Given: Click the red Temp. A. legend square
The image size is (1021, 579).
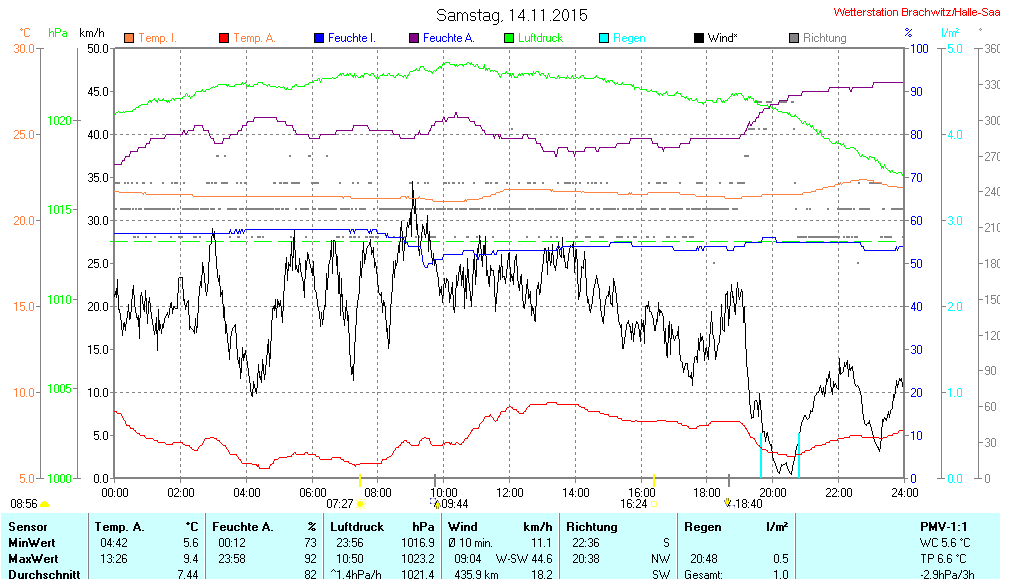Looking at the screenshot, I should point(224,38).
